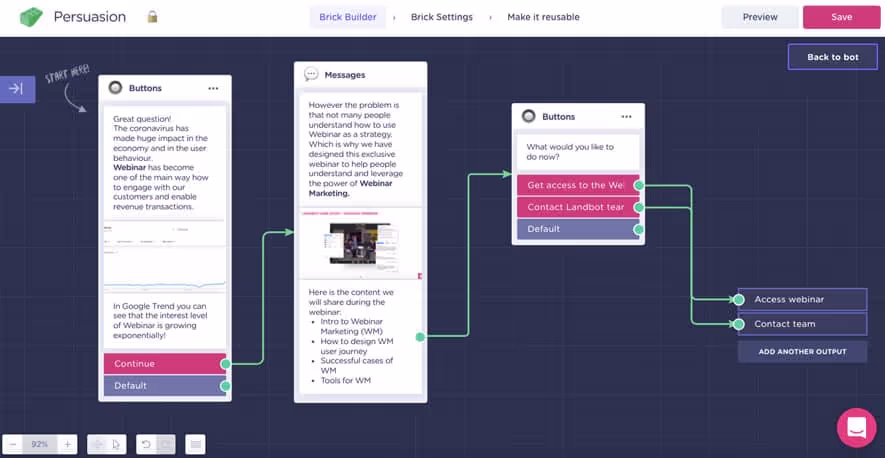Viewport: 885px width, 458px height.
Task: Select the pan hand tool
Action: coord(98,444)
